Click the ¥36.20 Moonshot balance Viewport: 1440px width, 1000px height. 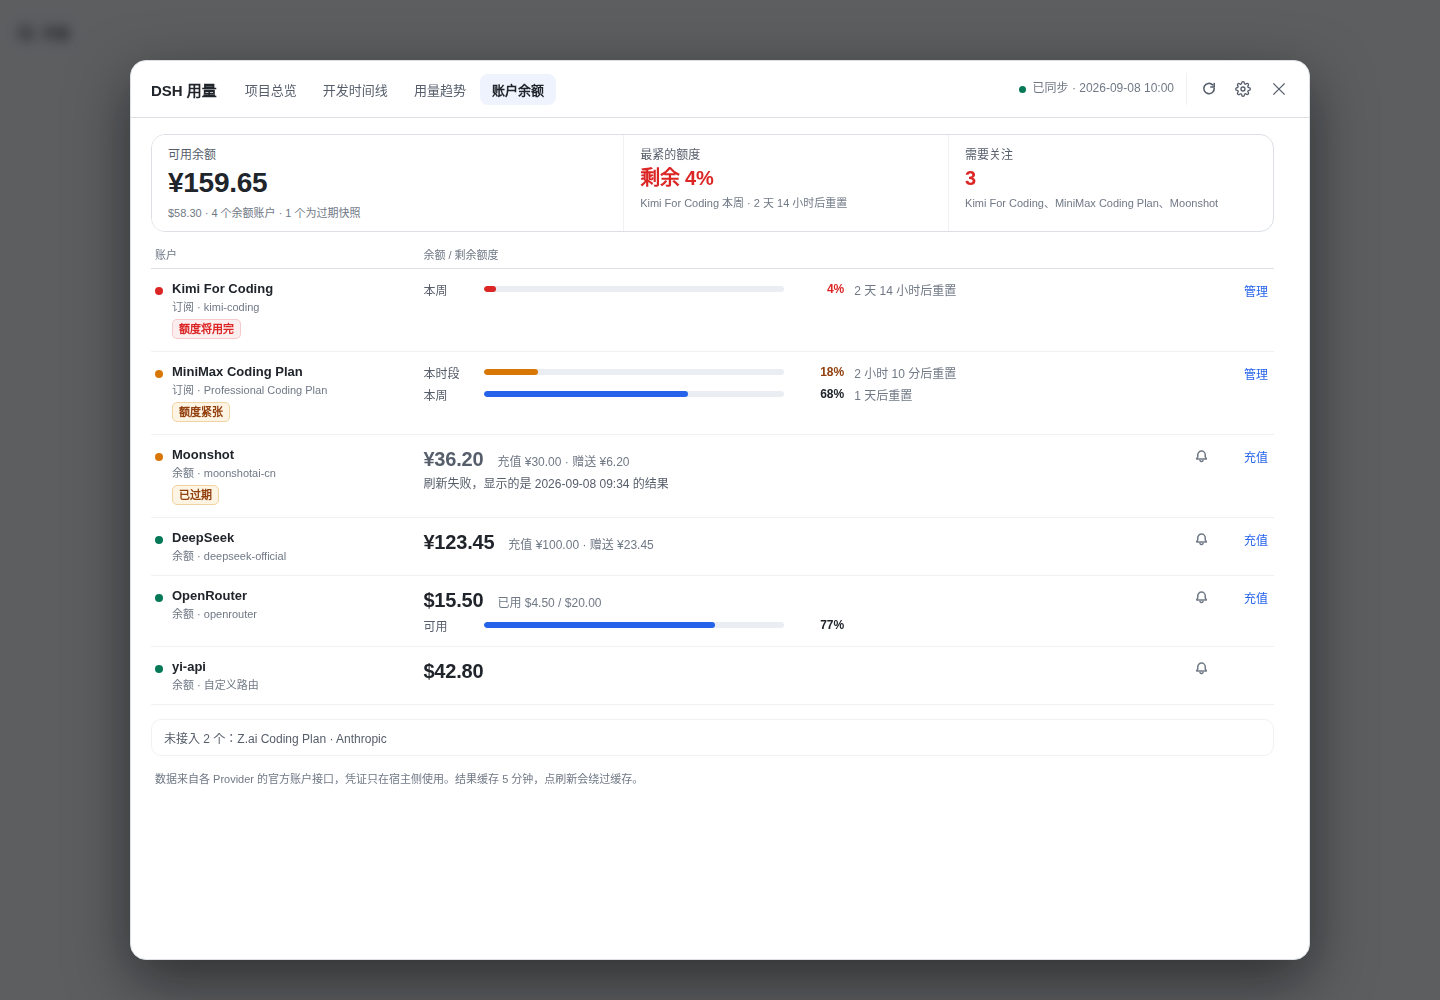tap(453, 459)
